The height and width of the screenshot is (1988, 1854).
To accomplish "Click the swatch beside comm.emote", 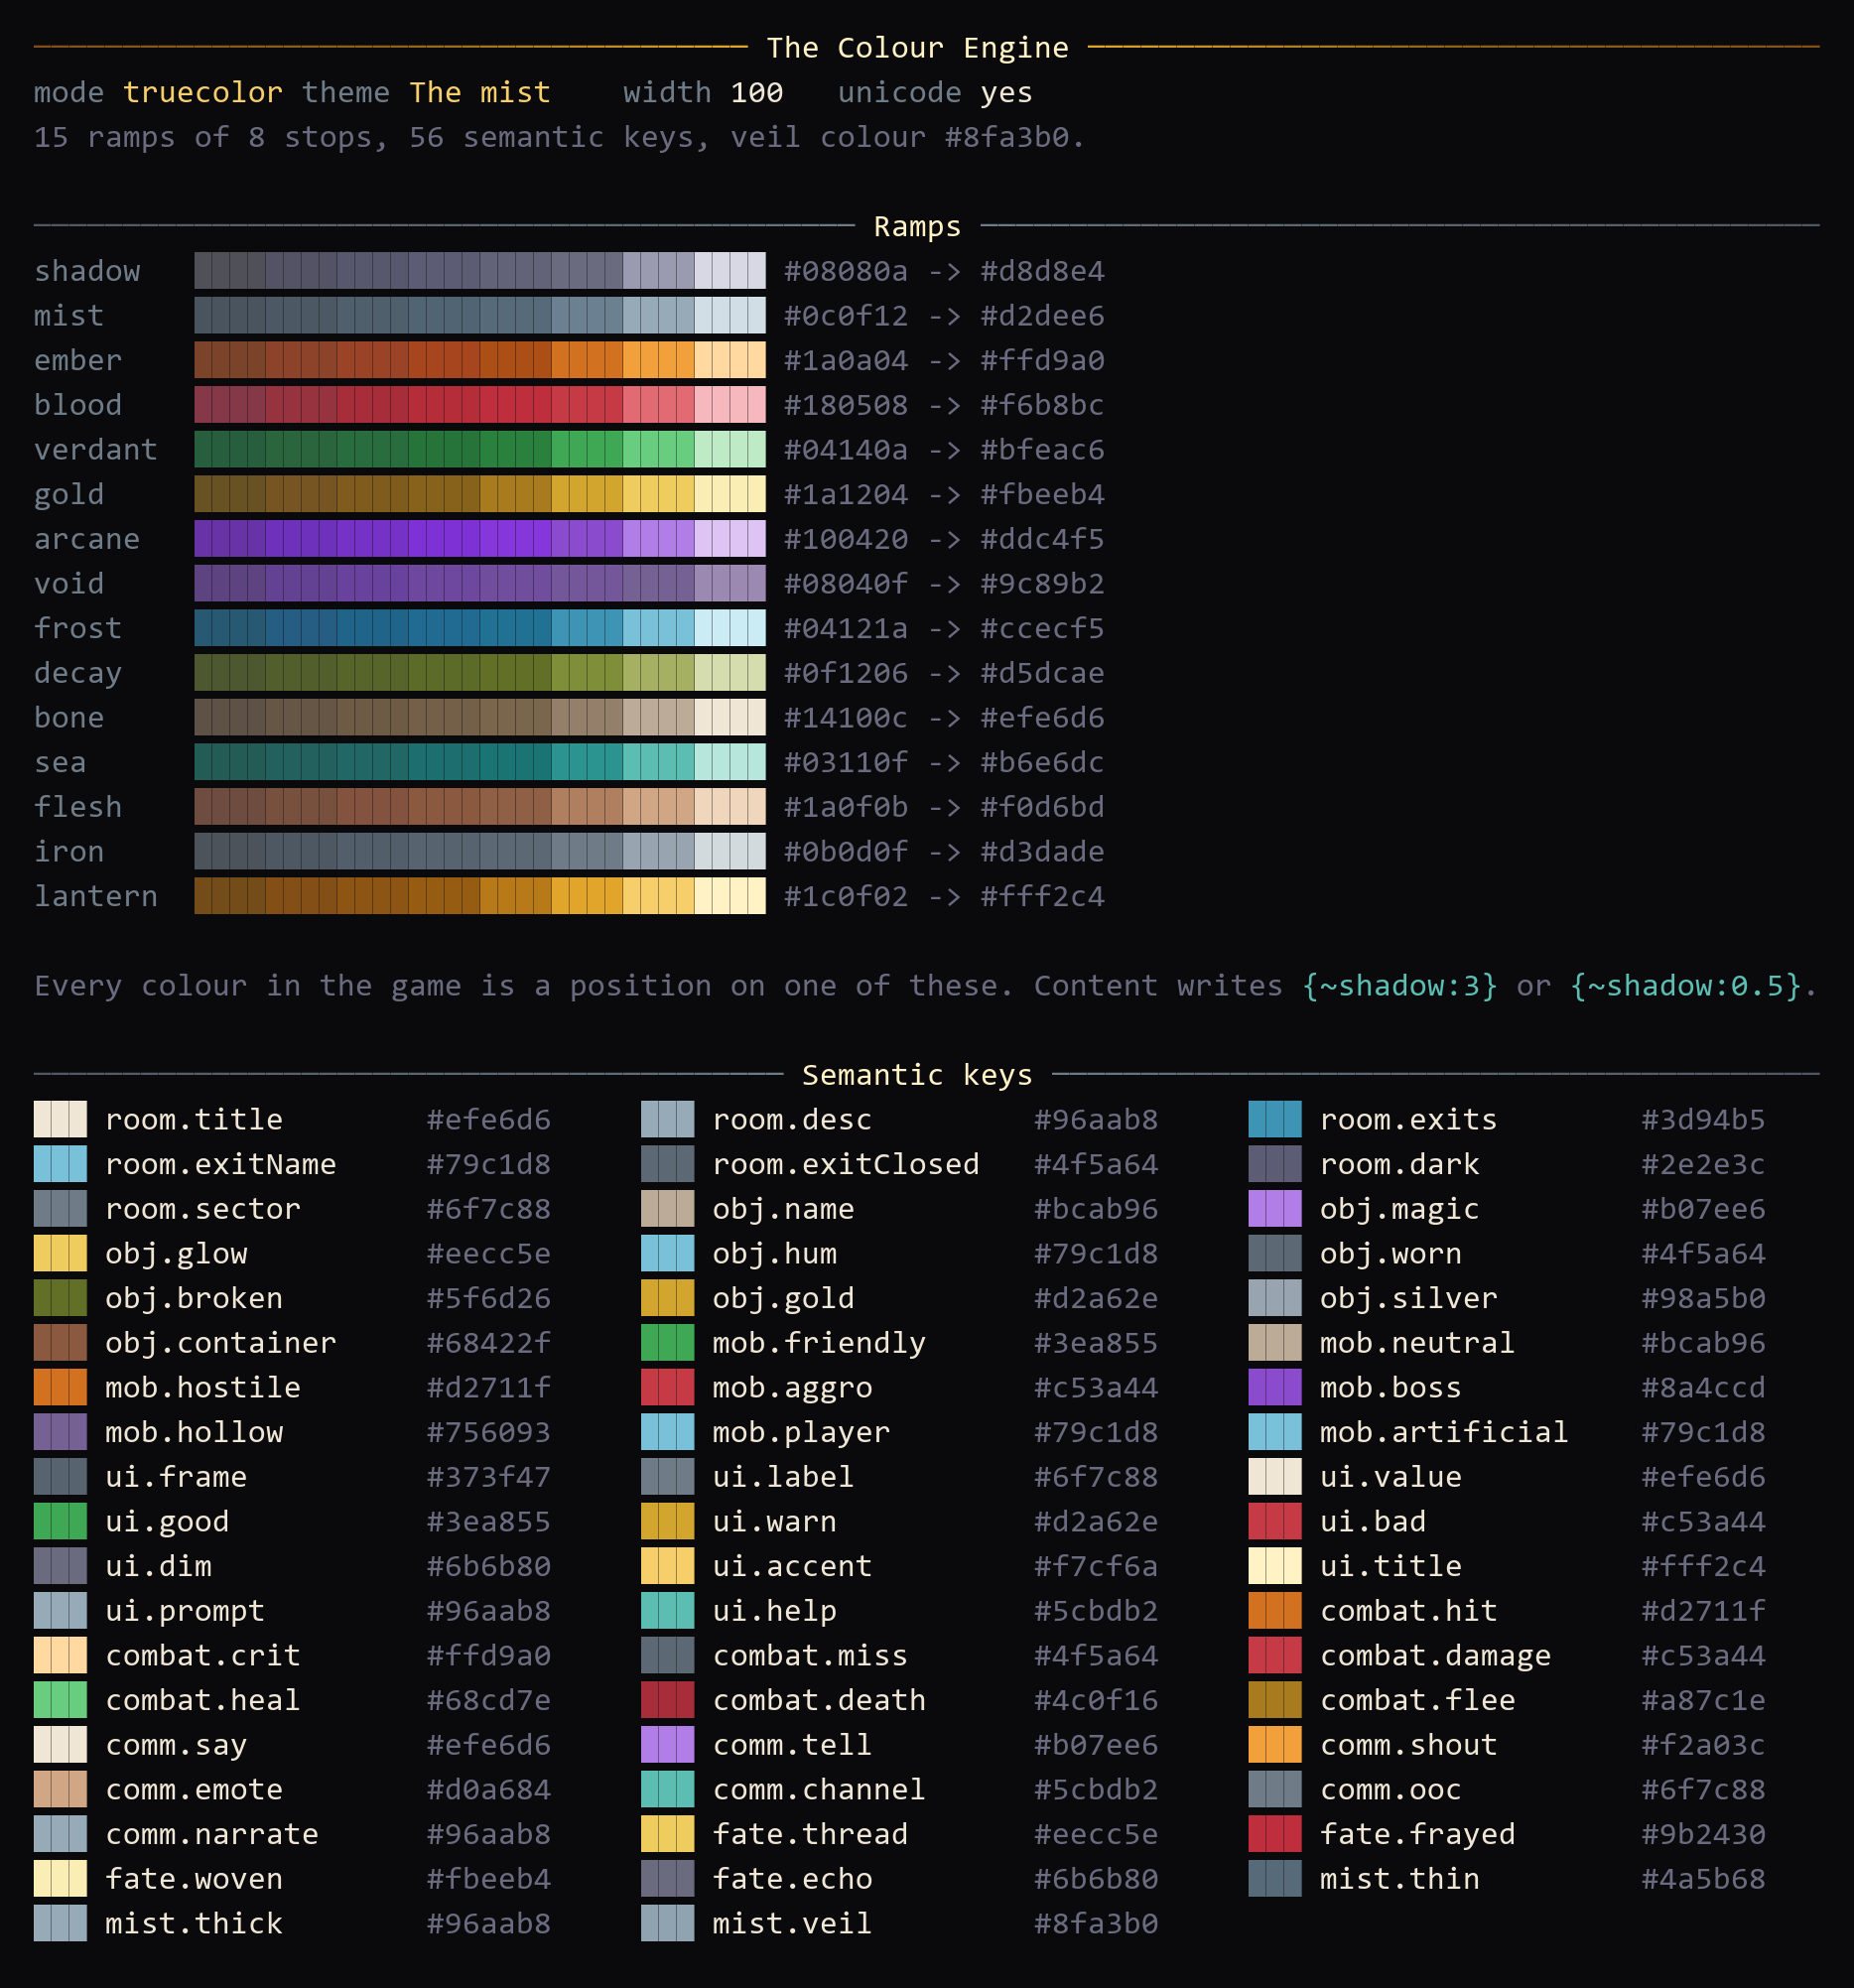I will click(x=60, y=1789).
